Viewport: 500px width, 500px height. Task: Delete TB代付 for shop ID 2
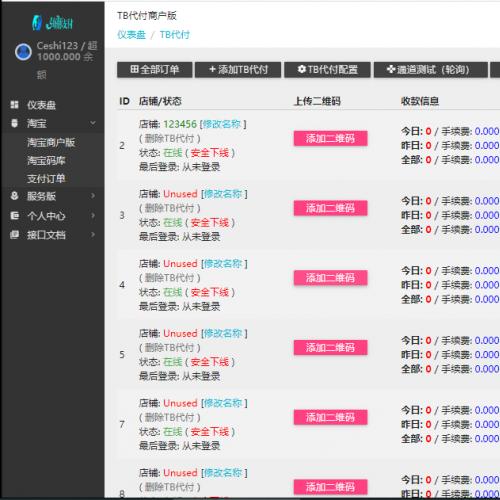[170, 138]
